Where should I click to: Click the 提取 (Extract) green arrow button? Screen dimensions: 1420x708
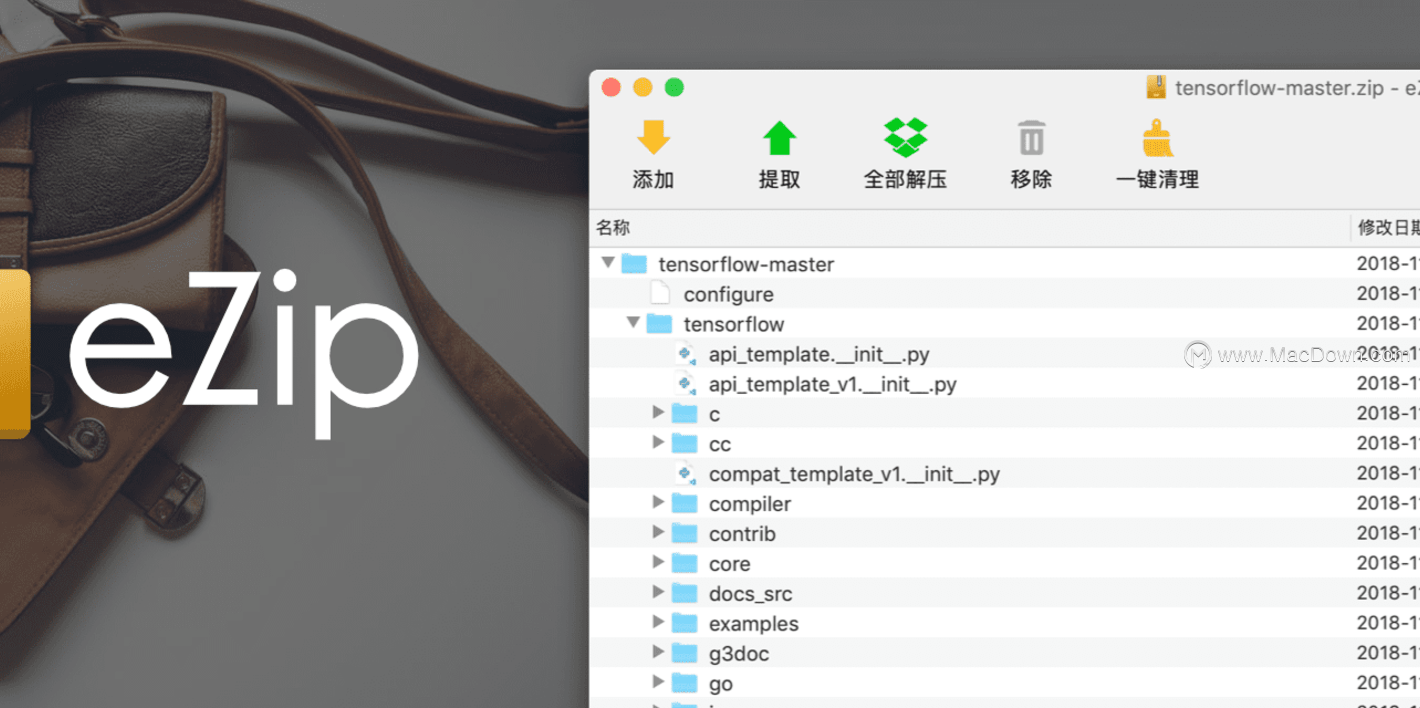point(779,153)
